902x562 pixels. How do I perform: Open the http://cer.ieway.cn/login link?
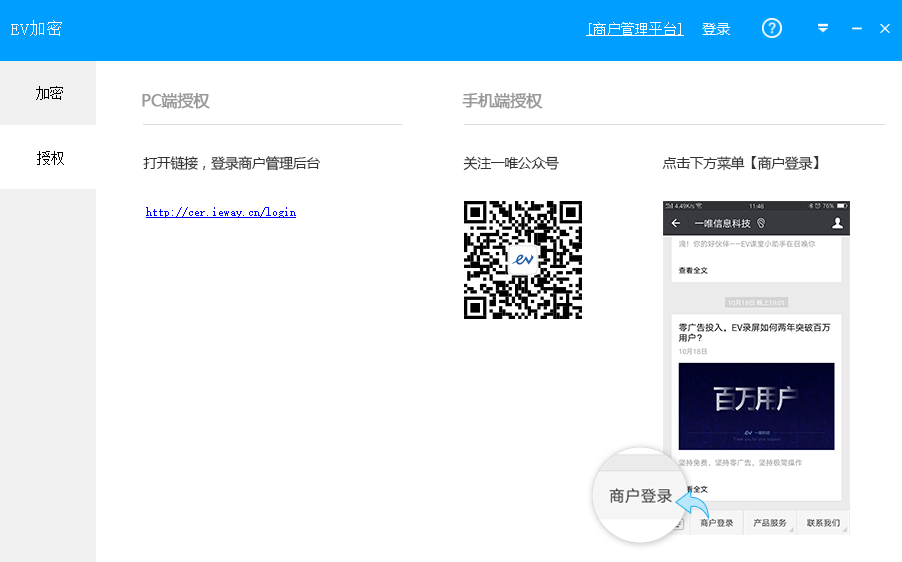click(221, 212)
